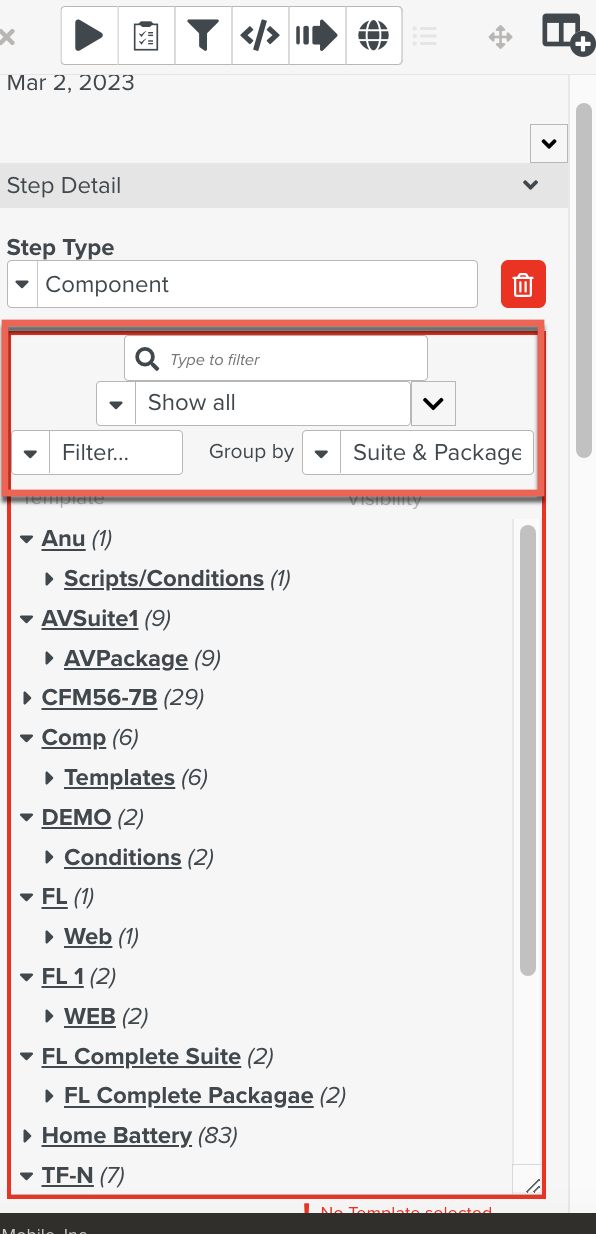Click the move arrows icon
The width and height of the screenshot is (596, 1234).
coord(500,37)
